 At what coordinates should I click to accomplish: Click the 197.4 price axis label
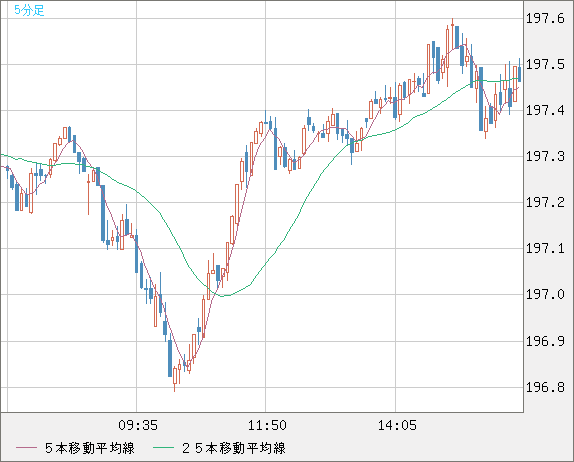[x=545, y=110]
